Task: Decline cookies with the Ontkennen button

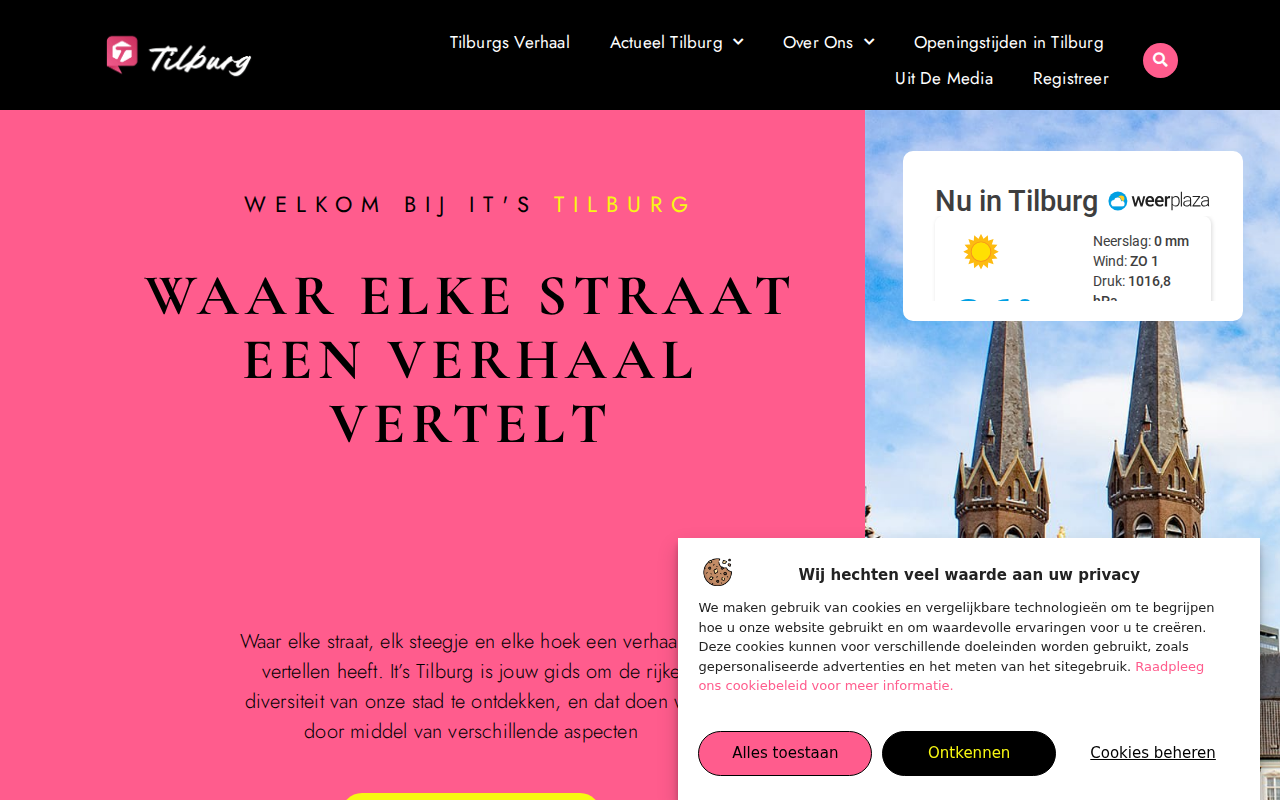Action: [969, 753]
